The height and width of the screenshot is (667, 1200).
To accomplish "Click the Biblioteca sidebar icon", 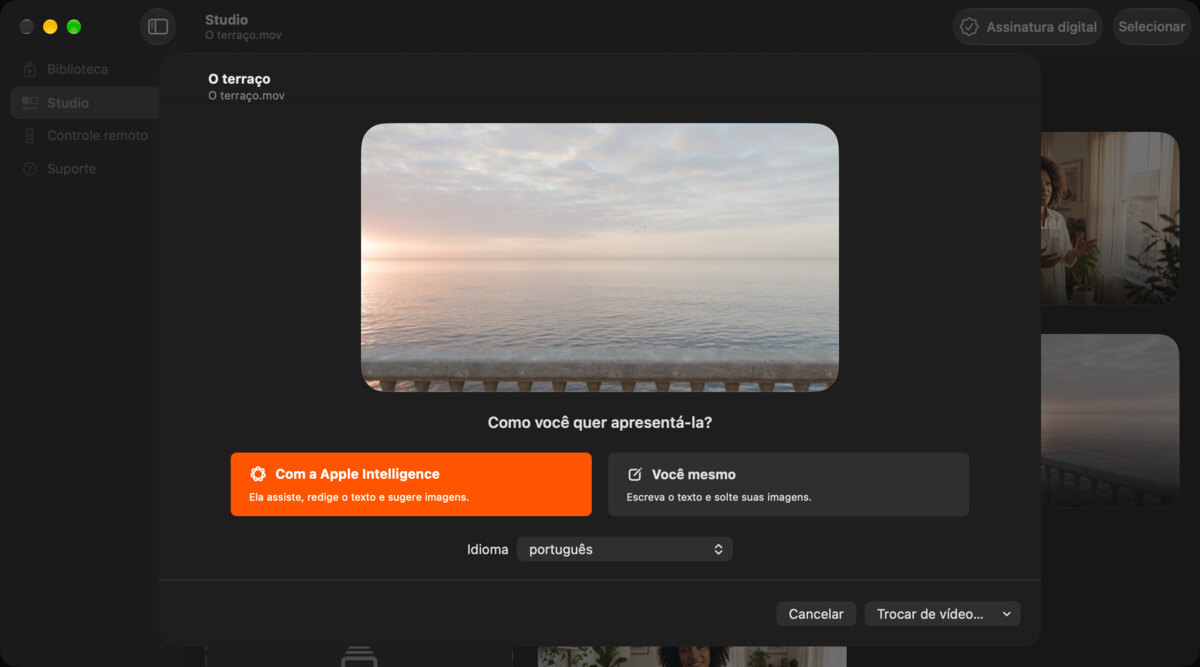I will [x=29, y=70].
